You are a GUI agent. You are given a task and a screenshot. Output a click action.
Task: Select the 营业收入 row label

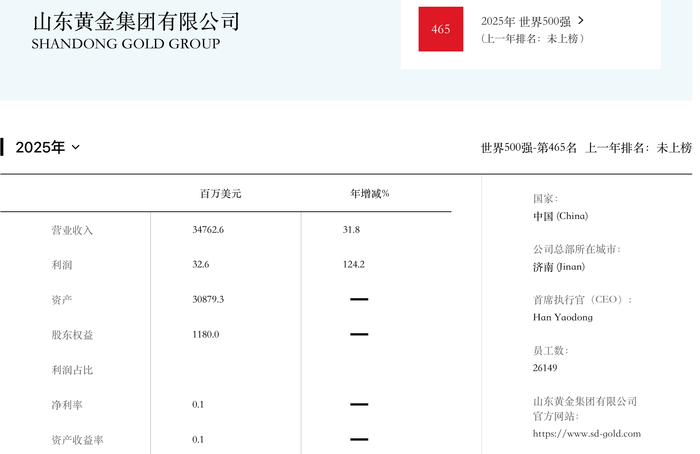pyautogui.click(x=72, y=230)
